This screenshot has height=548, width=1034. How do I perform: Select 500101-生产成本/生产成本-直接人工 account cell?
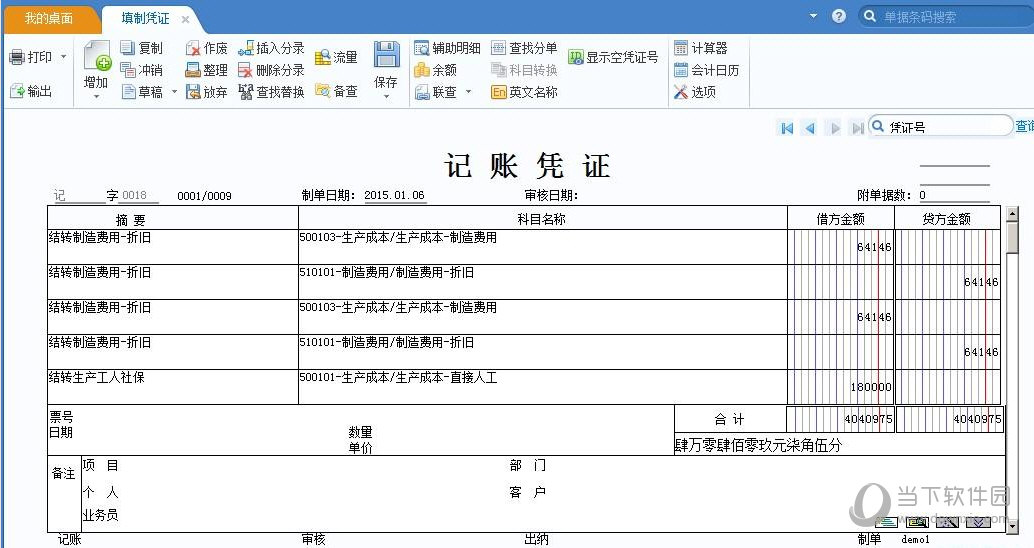(543, 386)
